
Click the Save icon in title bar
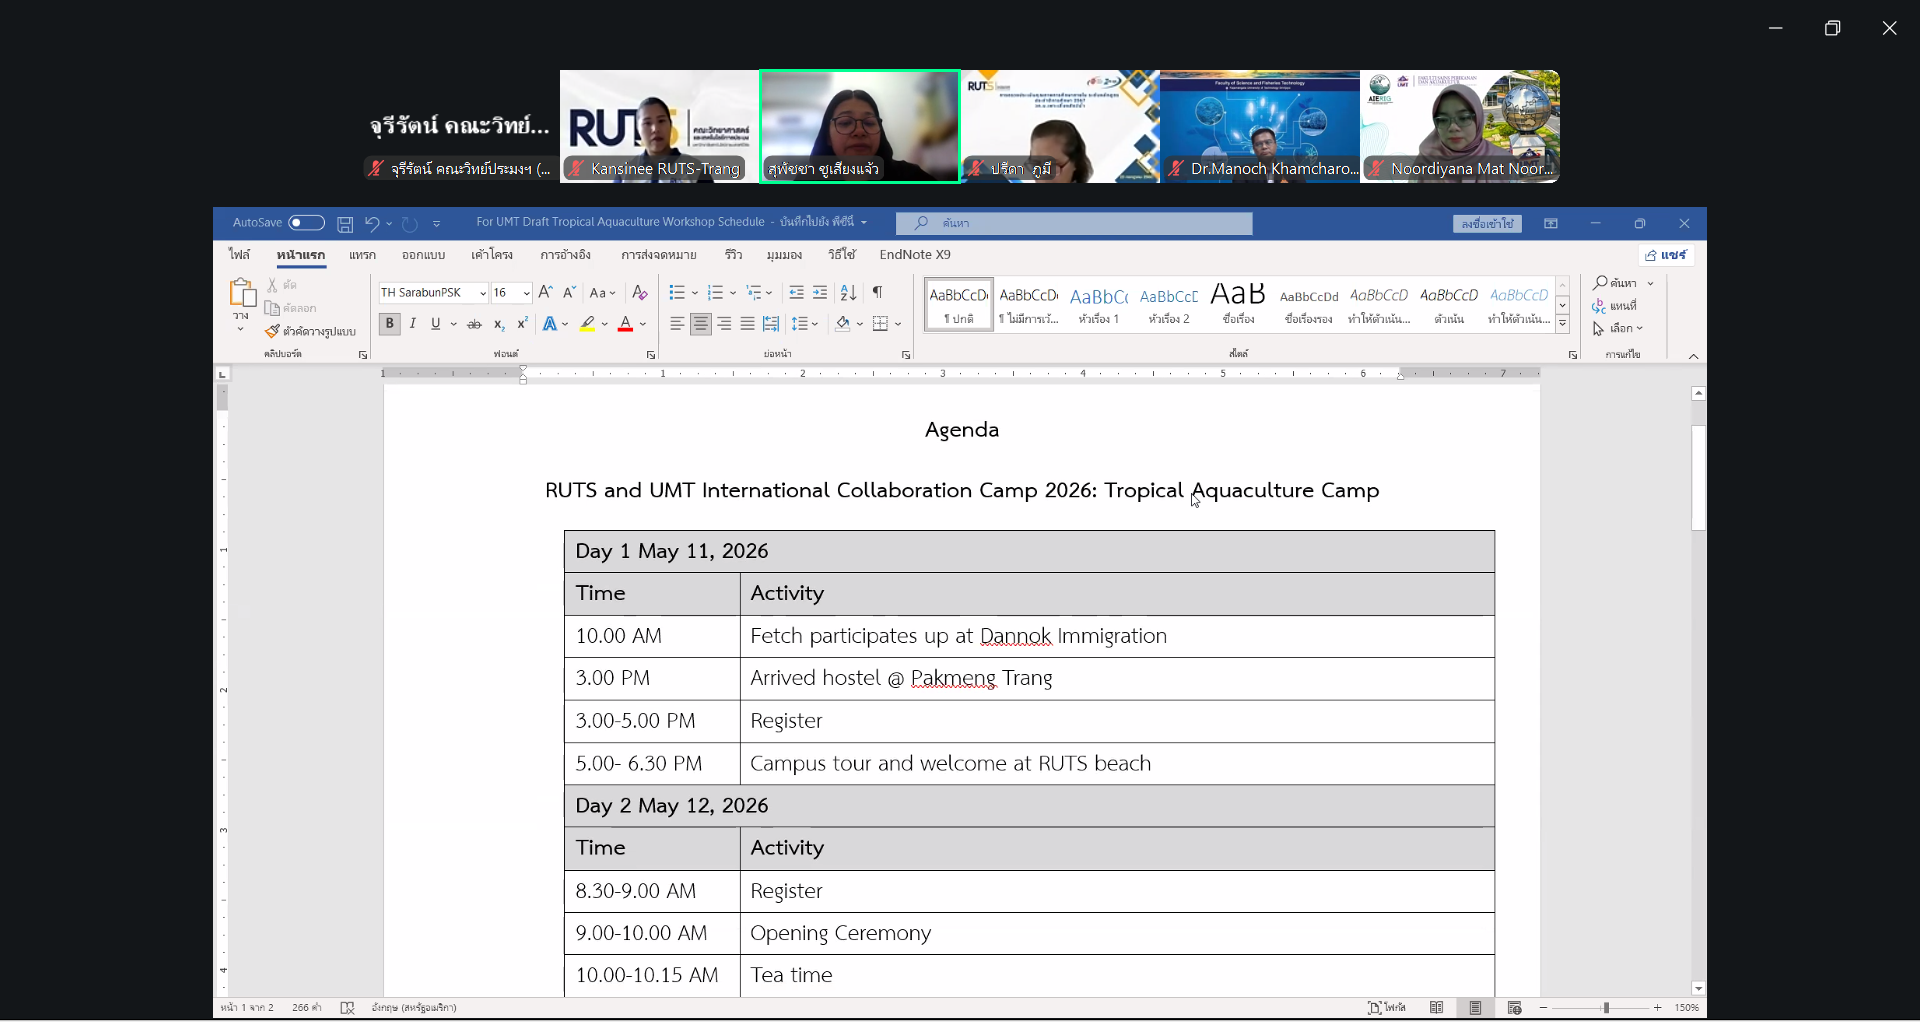(x=345, y=224)
